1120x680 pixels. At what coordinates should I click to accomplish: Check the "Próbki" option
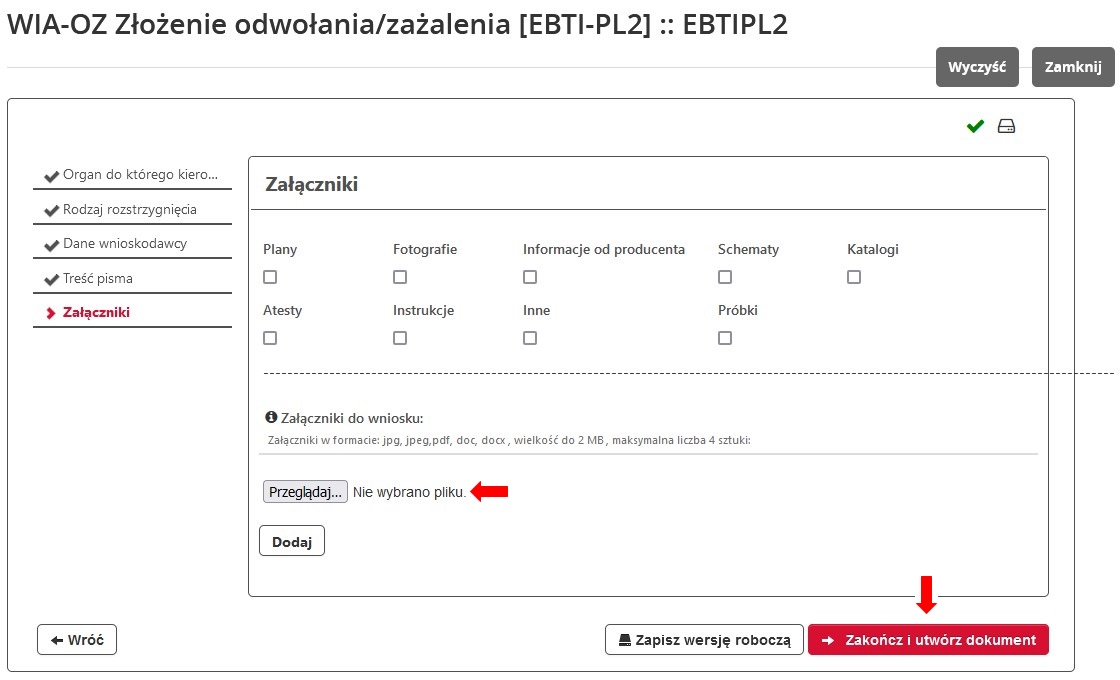pos(724,337)
